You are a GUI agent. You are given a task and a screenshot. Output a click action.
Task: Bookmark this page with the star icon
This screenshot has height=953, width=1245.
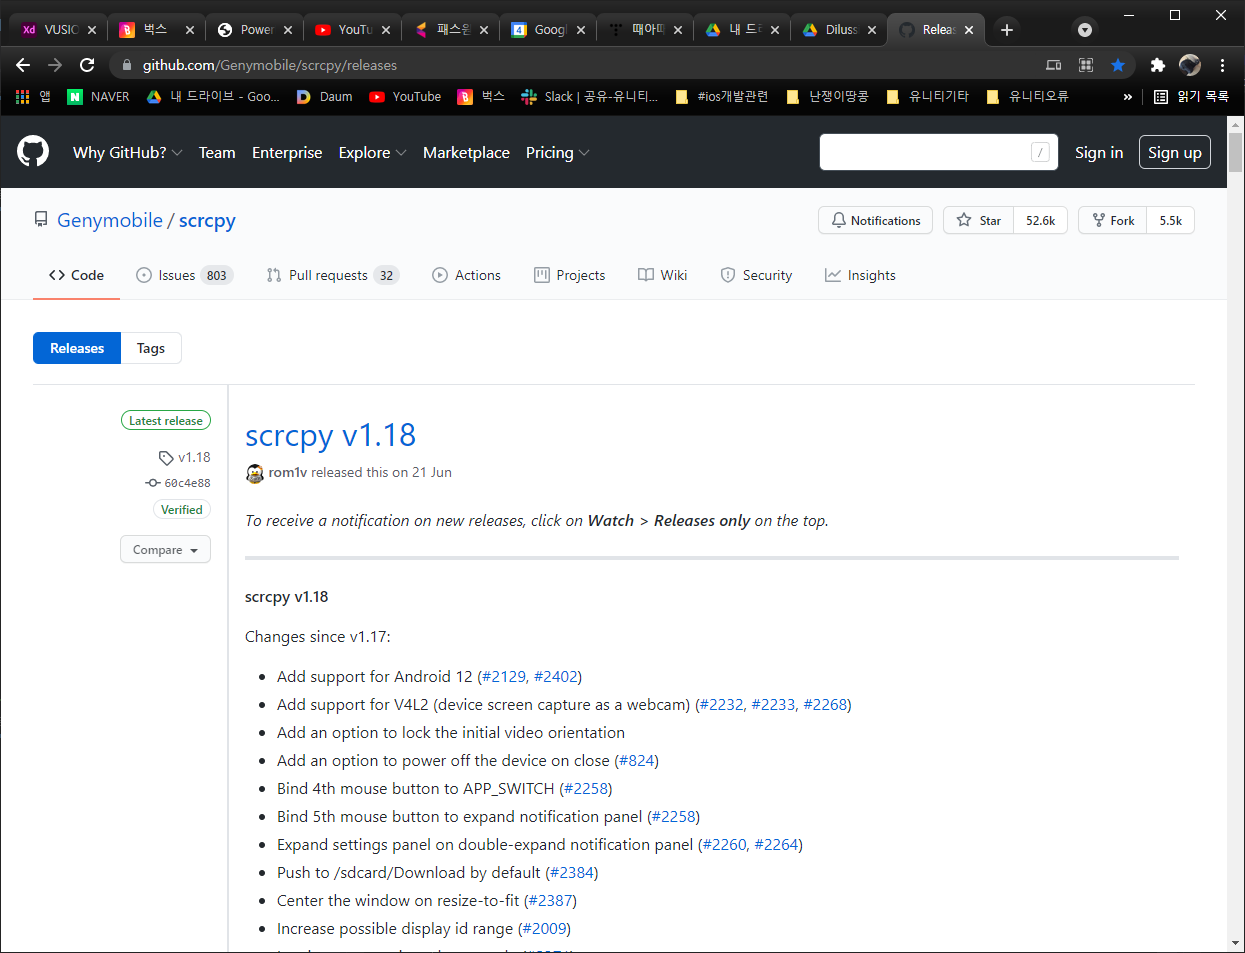coord(1118,65)
